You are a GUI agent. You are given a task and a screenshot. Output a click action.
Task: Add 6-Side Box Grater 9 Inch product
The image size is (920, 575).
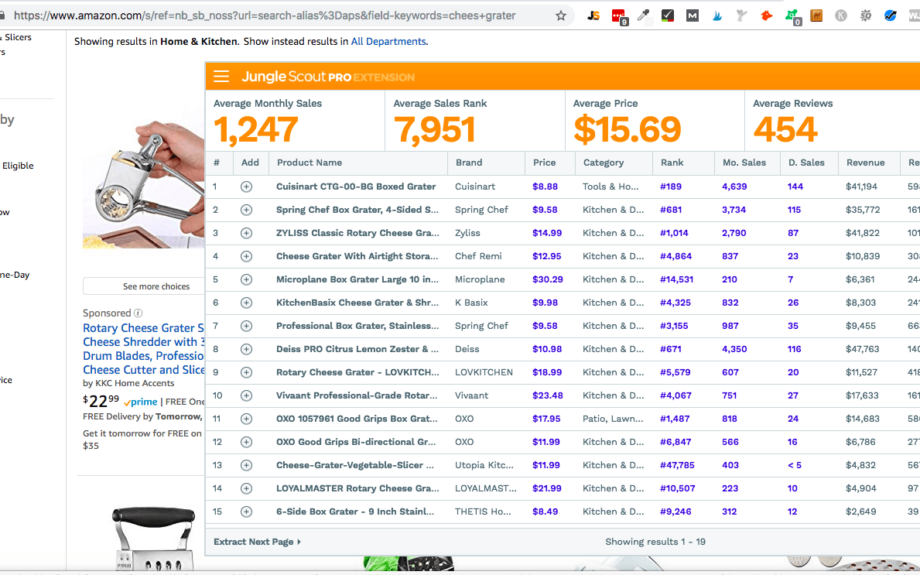[246, 512]
